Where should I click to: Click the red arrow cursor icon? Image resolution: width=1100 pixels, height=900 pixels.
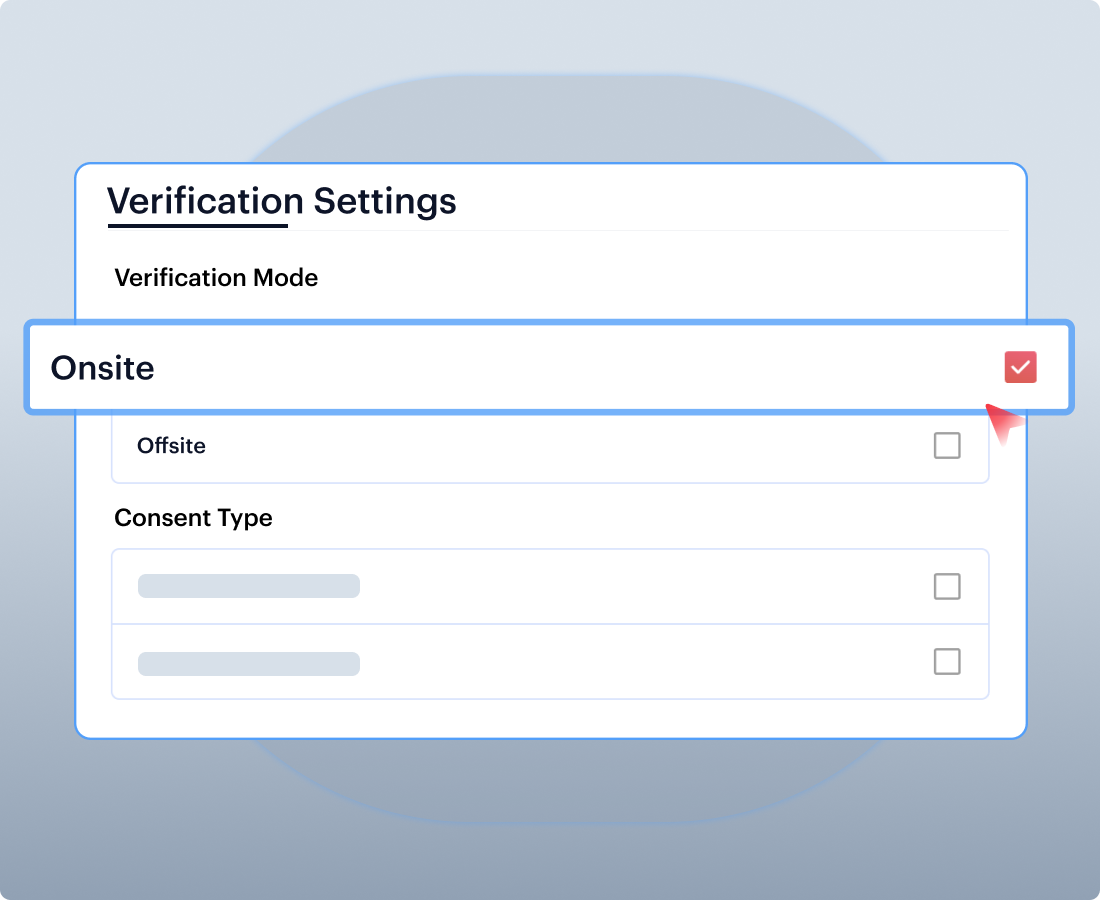pos(1005,422)
